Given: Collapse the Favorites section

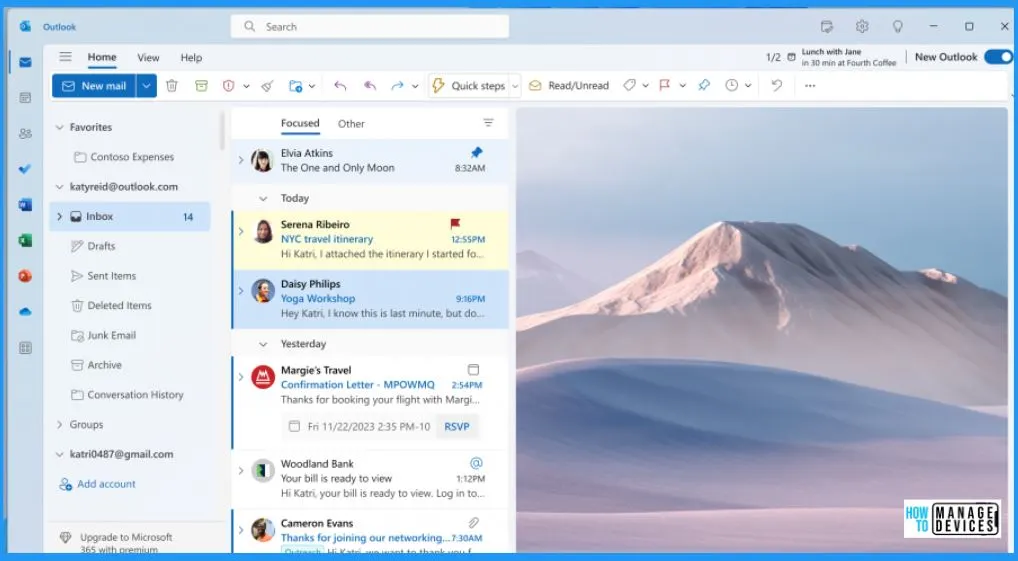Looking at the screenshot, I should click(x=59, y=127).
